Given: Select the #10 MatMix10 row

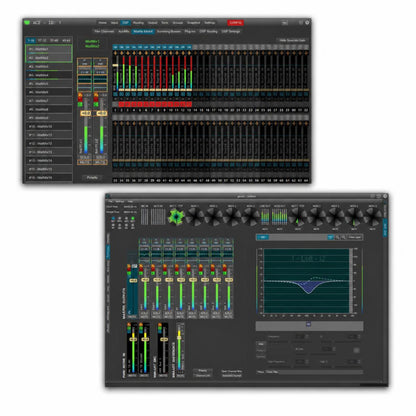Looking at the screenshot, I should click(49, 126).
